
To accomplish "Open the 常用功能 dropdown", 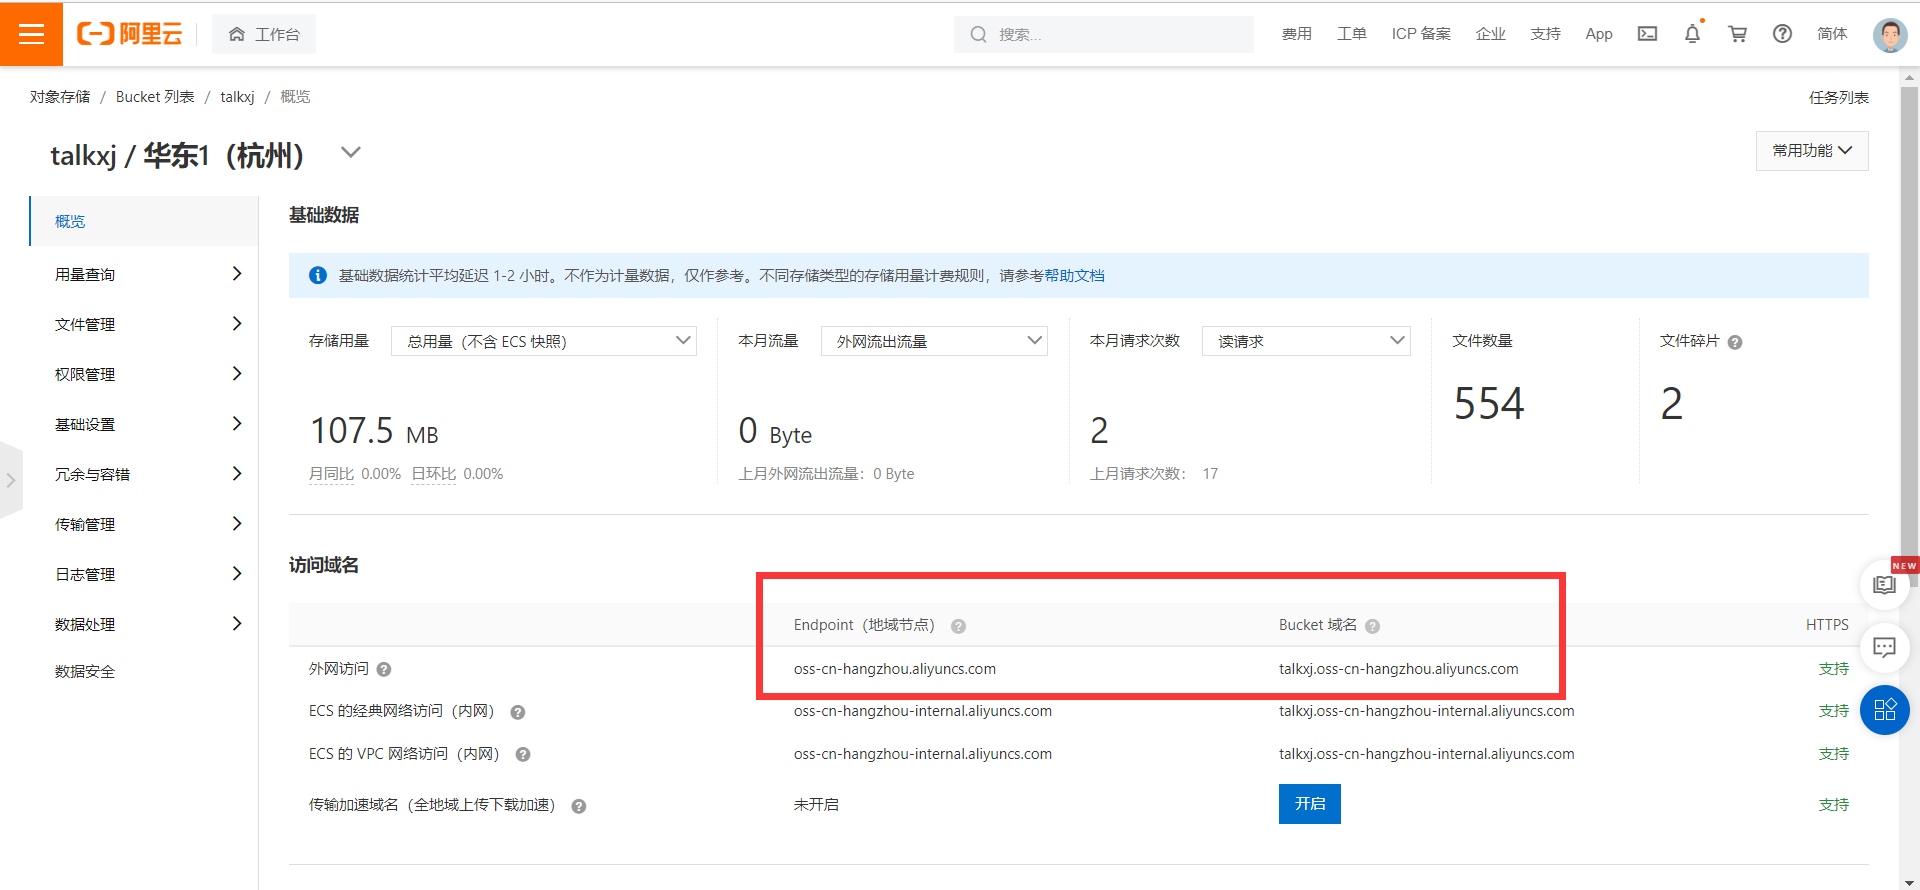I will pyautogui.click(x=1812, y=150).
